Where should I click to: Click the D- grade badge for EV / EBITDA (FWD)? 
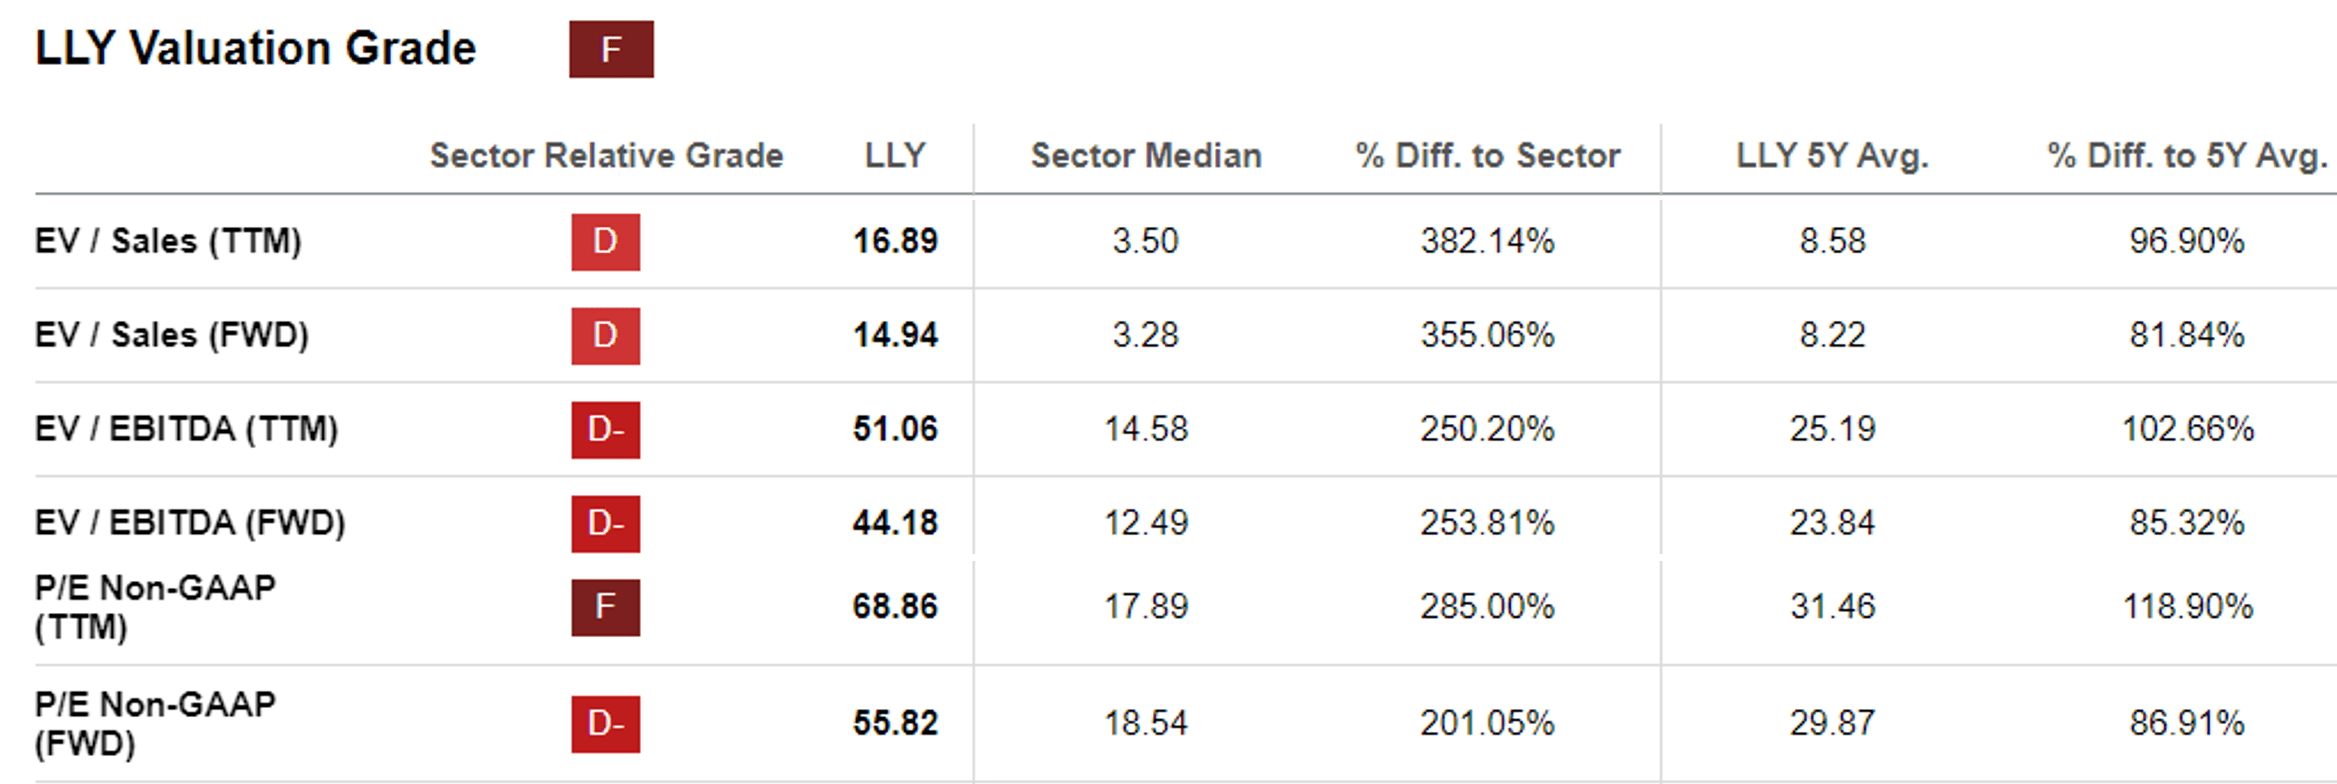pyautogui.click(x=605, y=523)
